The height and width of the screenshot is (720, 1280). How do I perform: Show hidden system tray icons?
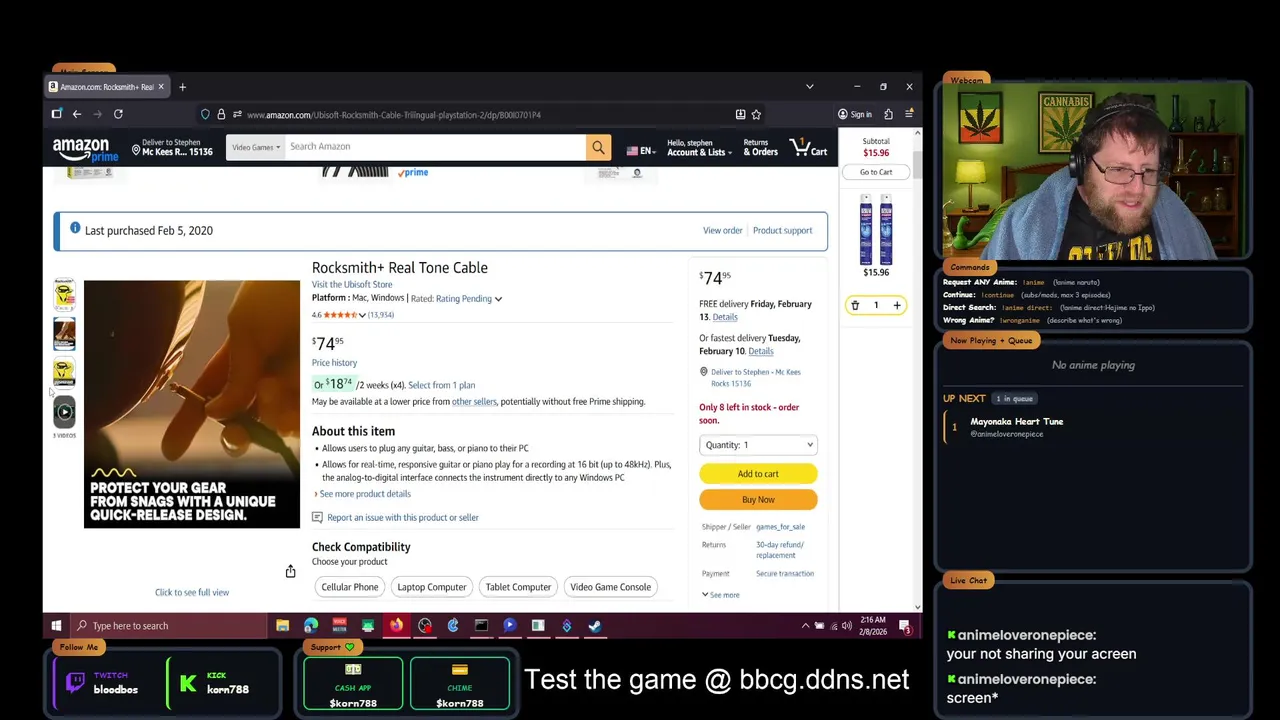(x=805, y=626)
